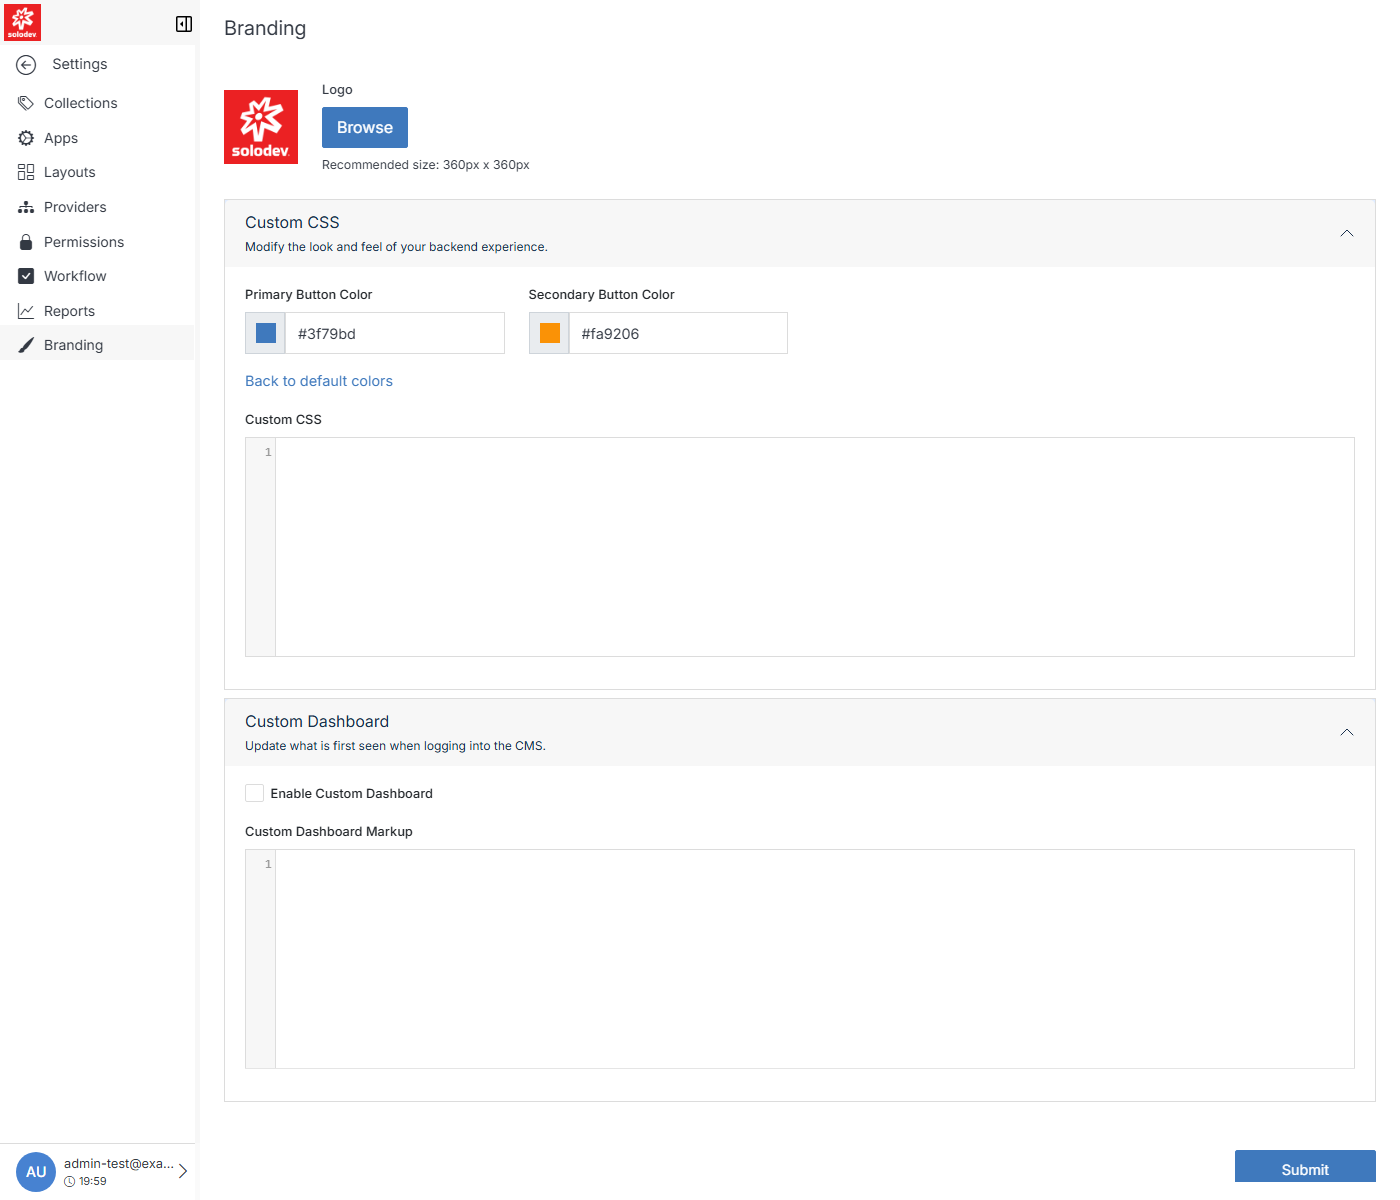Expand the user account menu arrow
Viewport: 1400px width, 1200px height.
pyautogui.click(x=183, y=1171)
